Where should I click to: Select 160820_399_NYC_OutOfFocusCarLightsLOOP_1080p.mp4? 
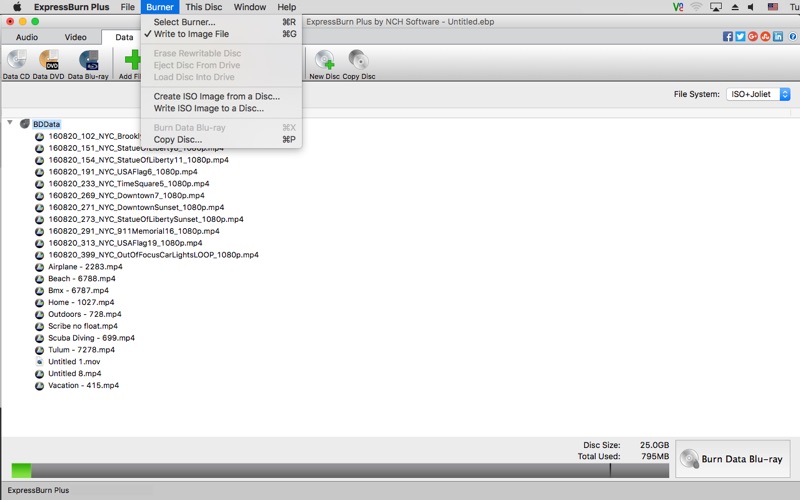coord(153,255)
